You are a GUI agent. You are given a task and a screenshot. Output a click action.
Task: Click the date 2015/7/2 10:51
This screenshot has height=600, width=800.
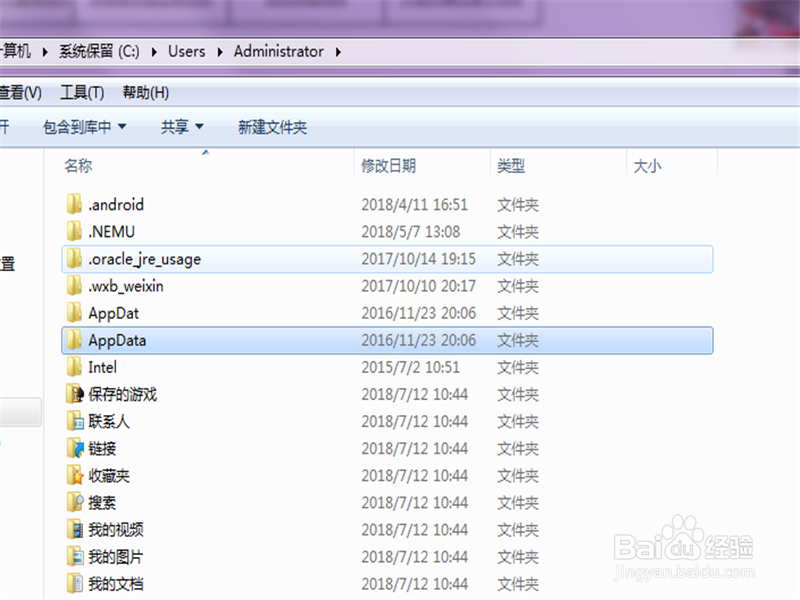[x=411, y=367]
